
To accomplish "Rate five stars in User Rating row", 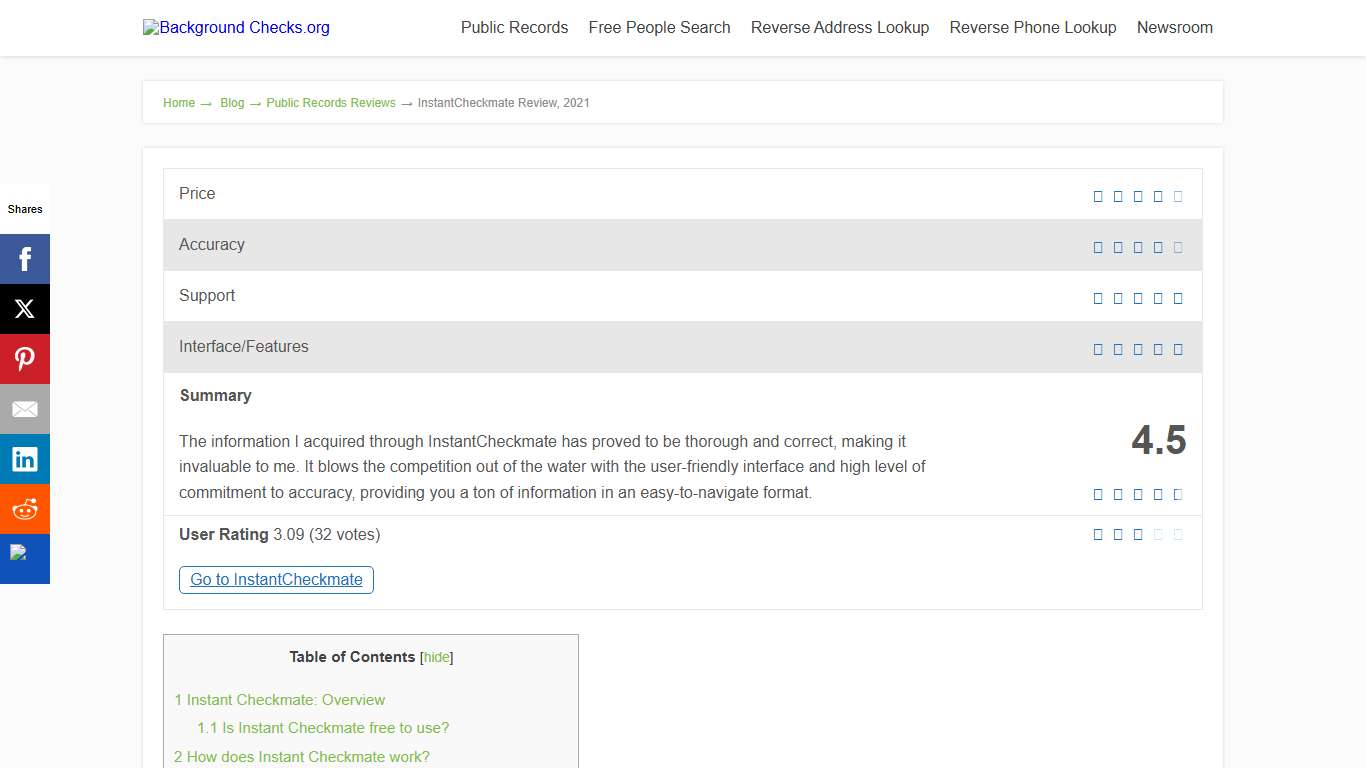I will 1178,535.
